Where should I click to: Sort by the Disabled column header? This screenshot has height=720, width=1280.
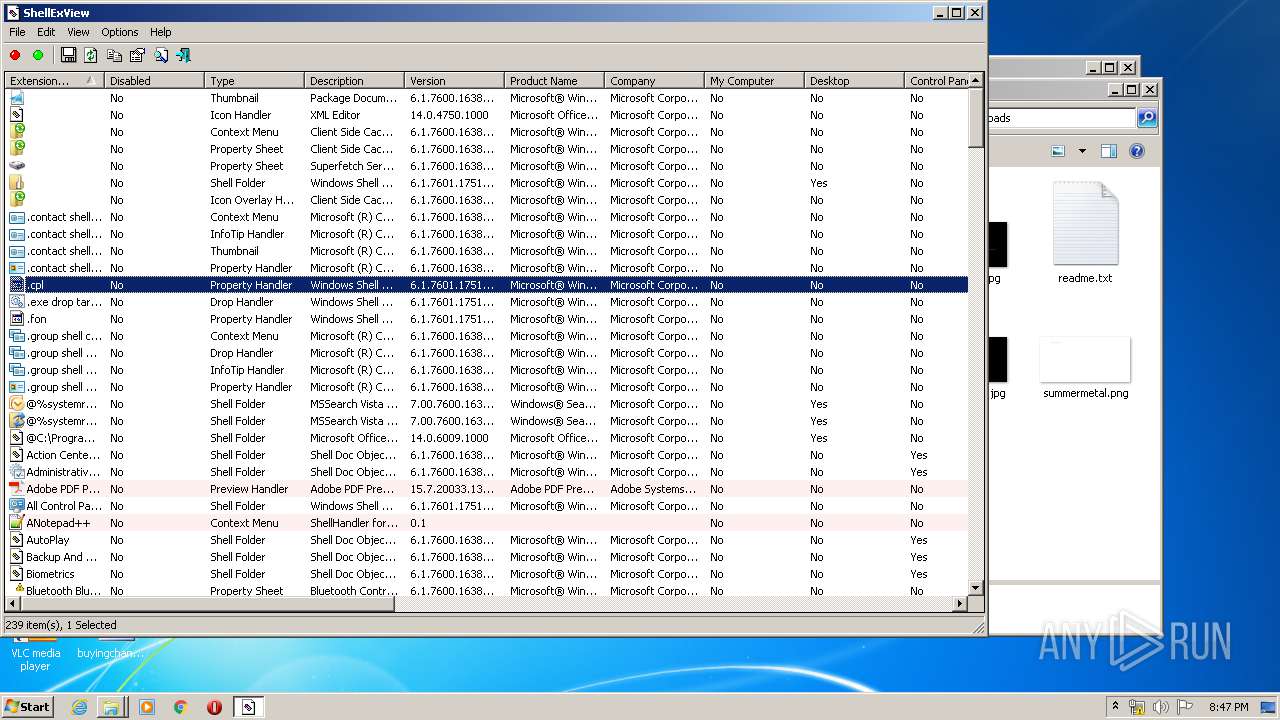(154, 81)
